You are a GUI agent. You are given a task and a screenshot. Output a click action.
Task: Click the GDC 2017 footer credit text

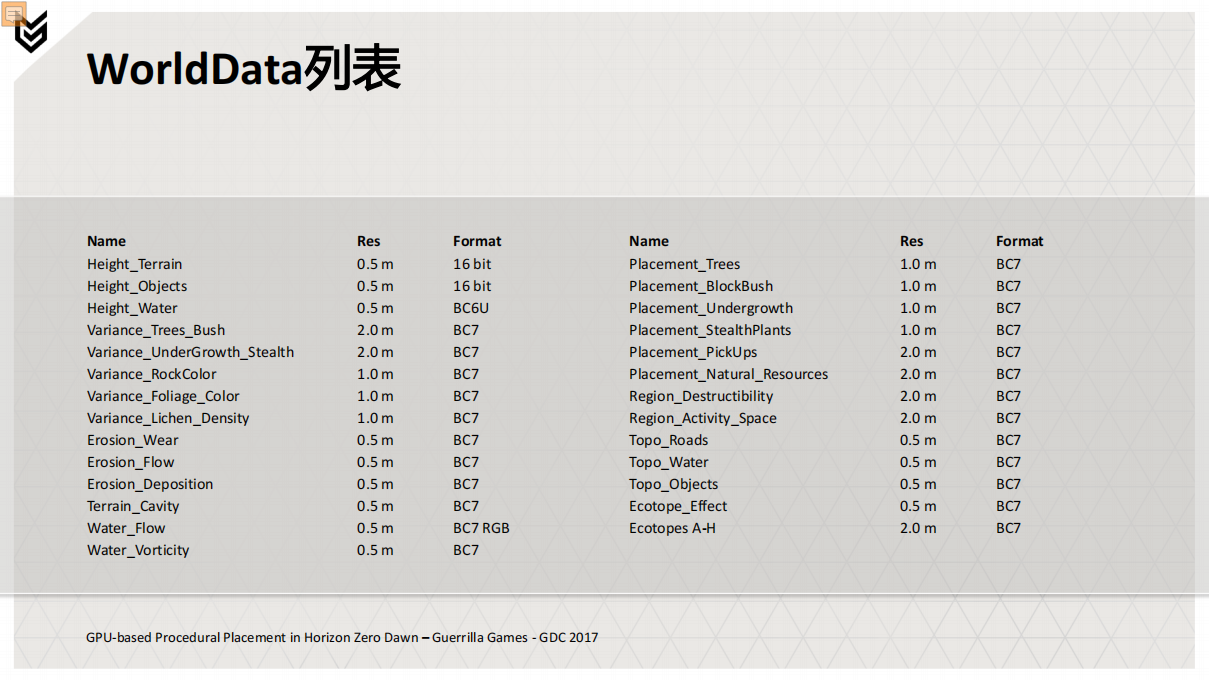(570, 637)
